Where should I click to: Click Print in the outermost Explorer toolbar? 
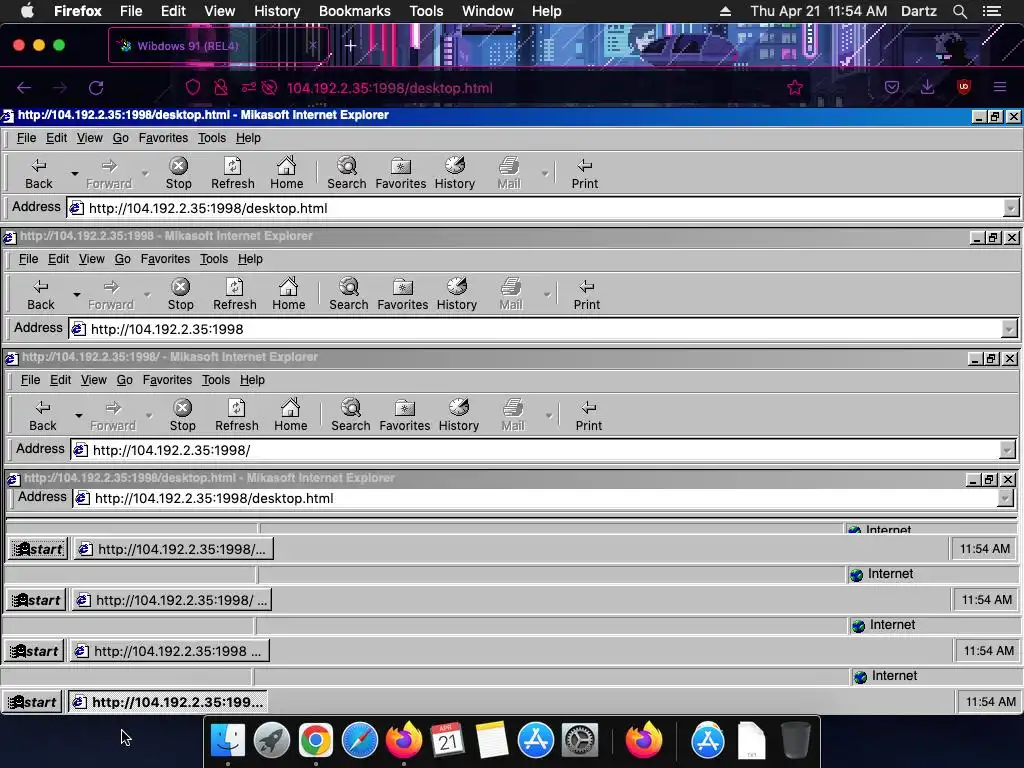584,174
